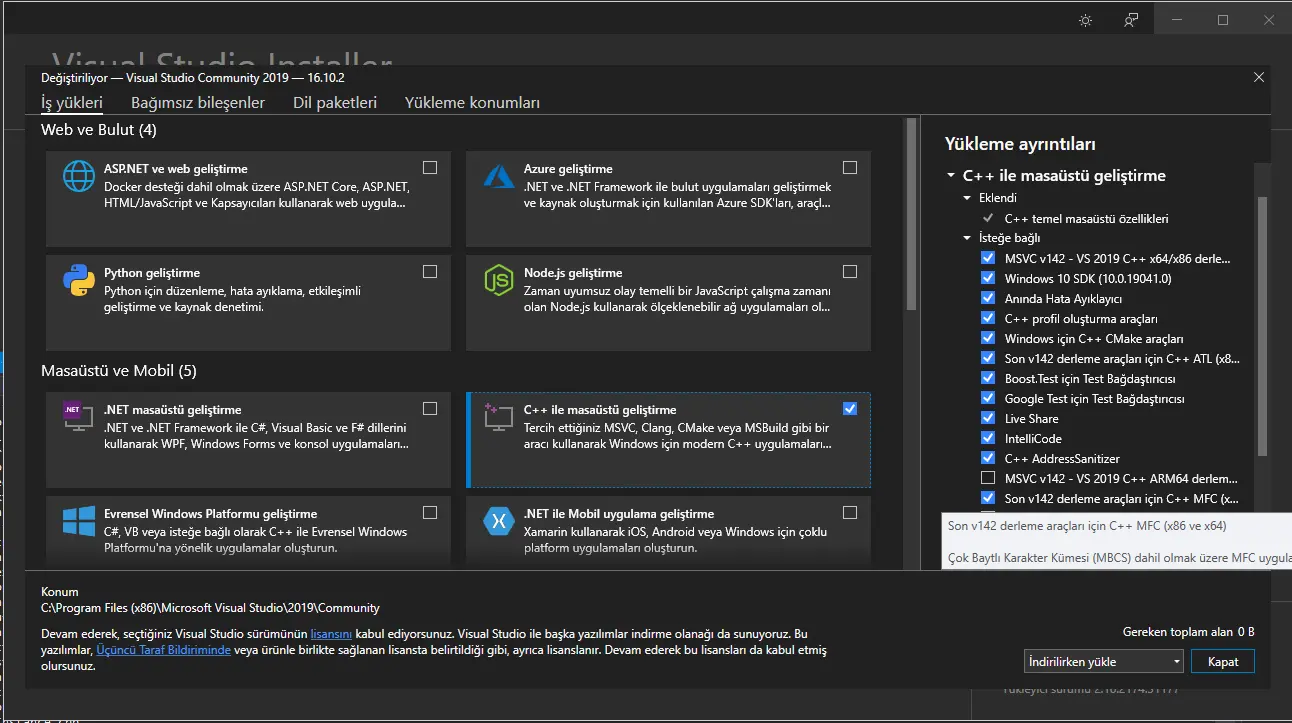This screenshot has height=723, width=1292.
Task: Click the Evrensel Windows Platformu icon
Action: [79, 521]
